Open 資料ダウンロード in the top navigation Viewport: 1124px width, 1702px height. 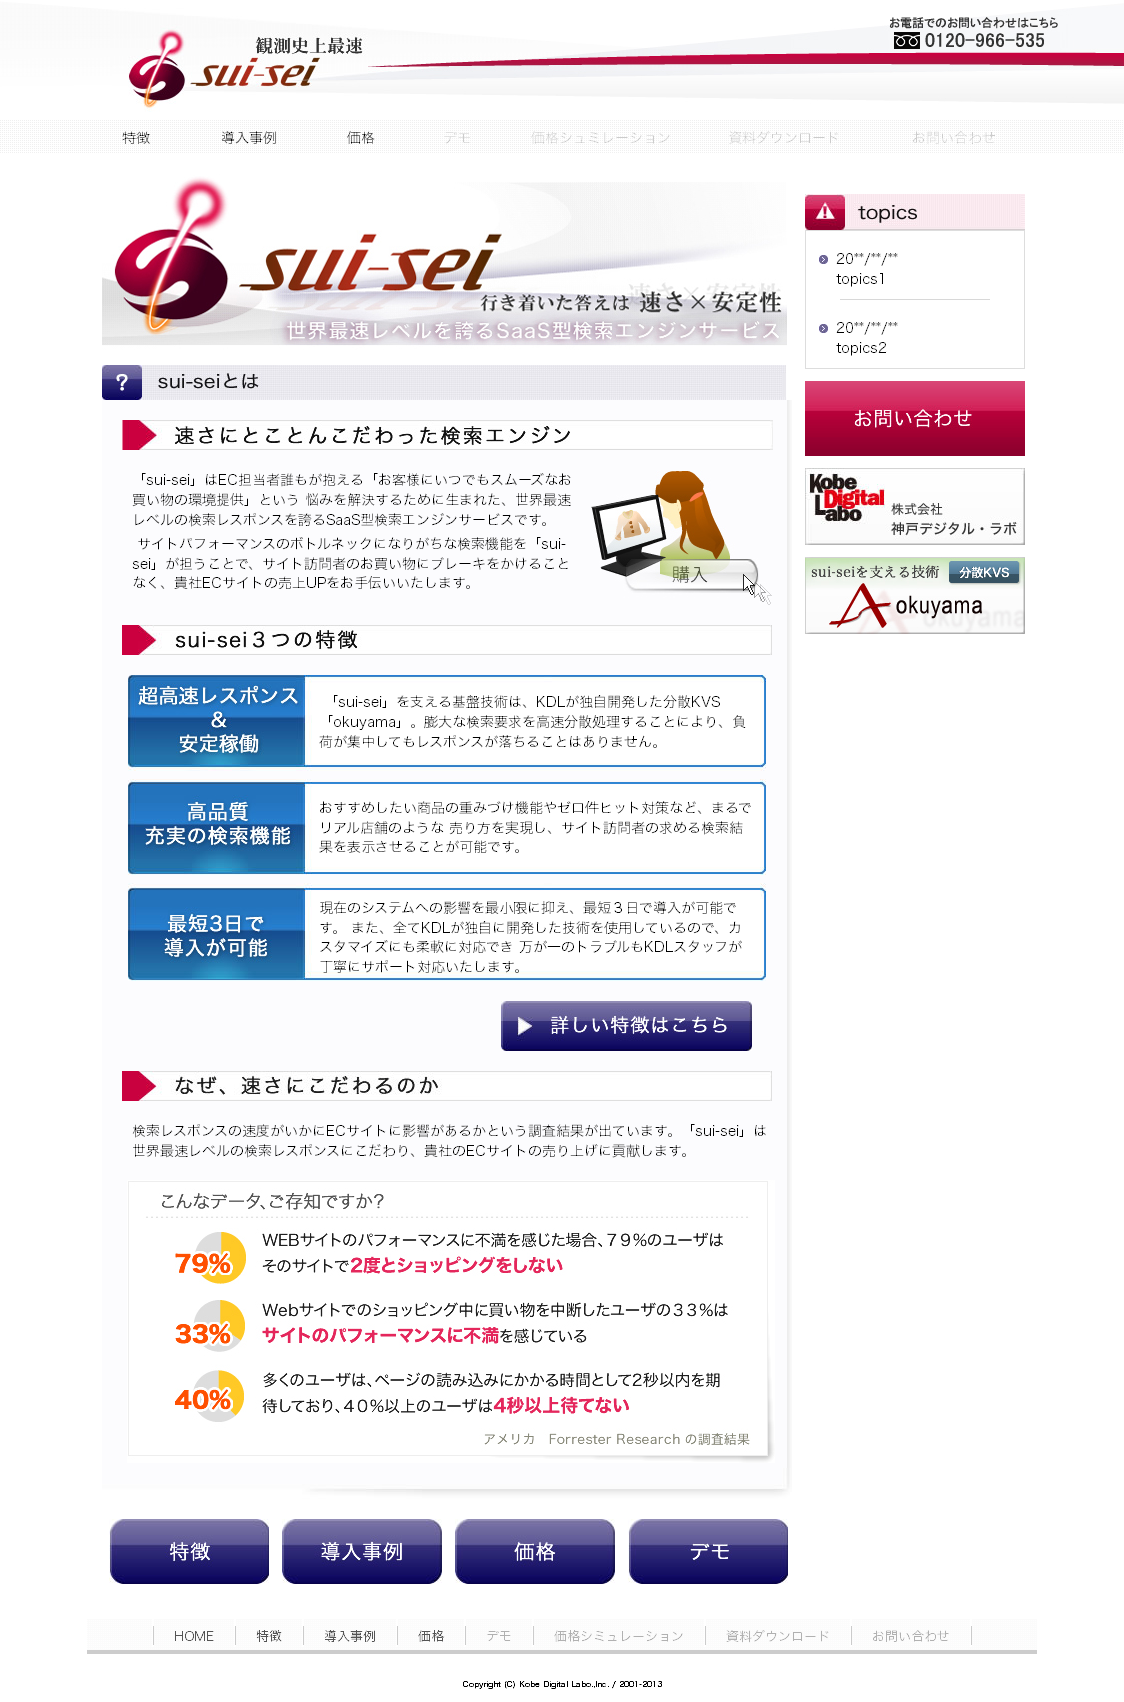(x=784, y=138)
